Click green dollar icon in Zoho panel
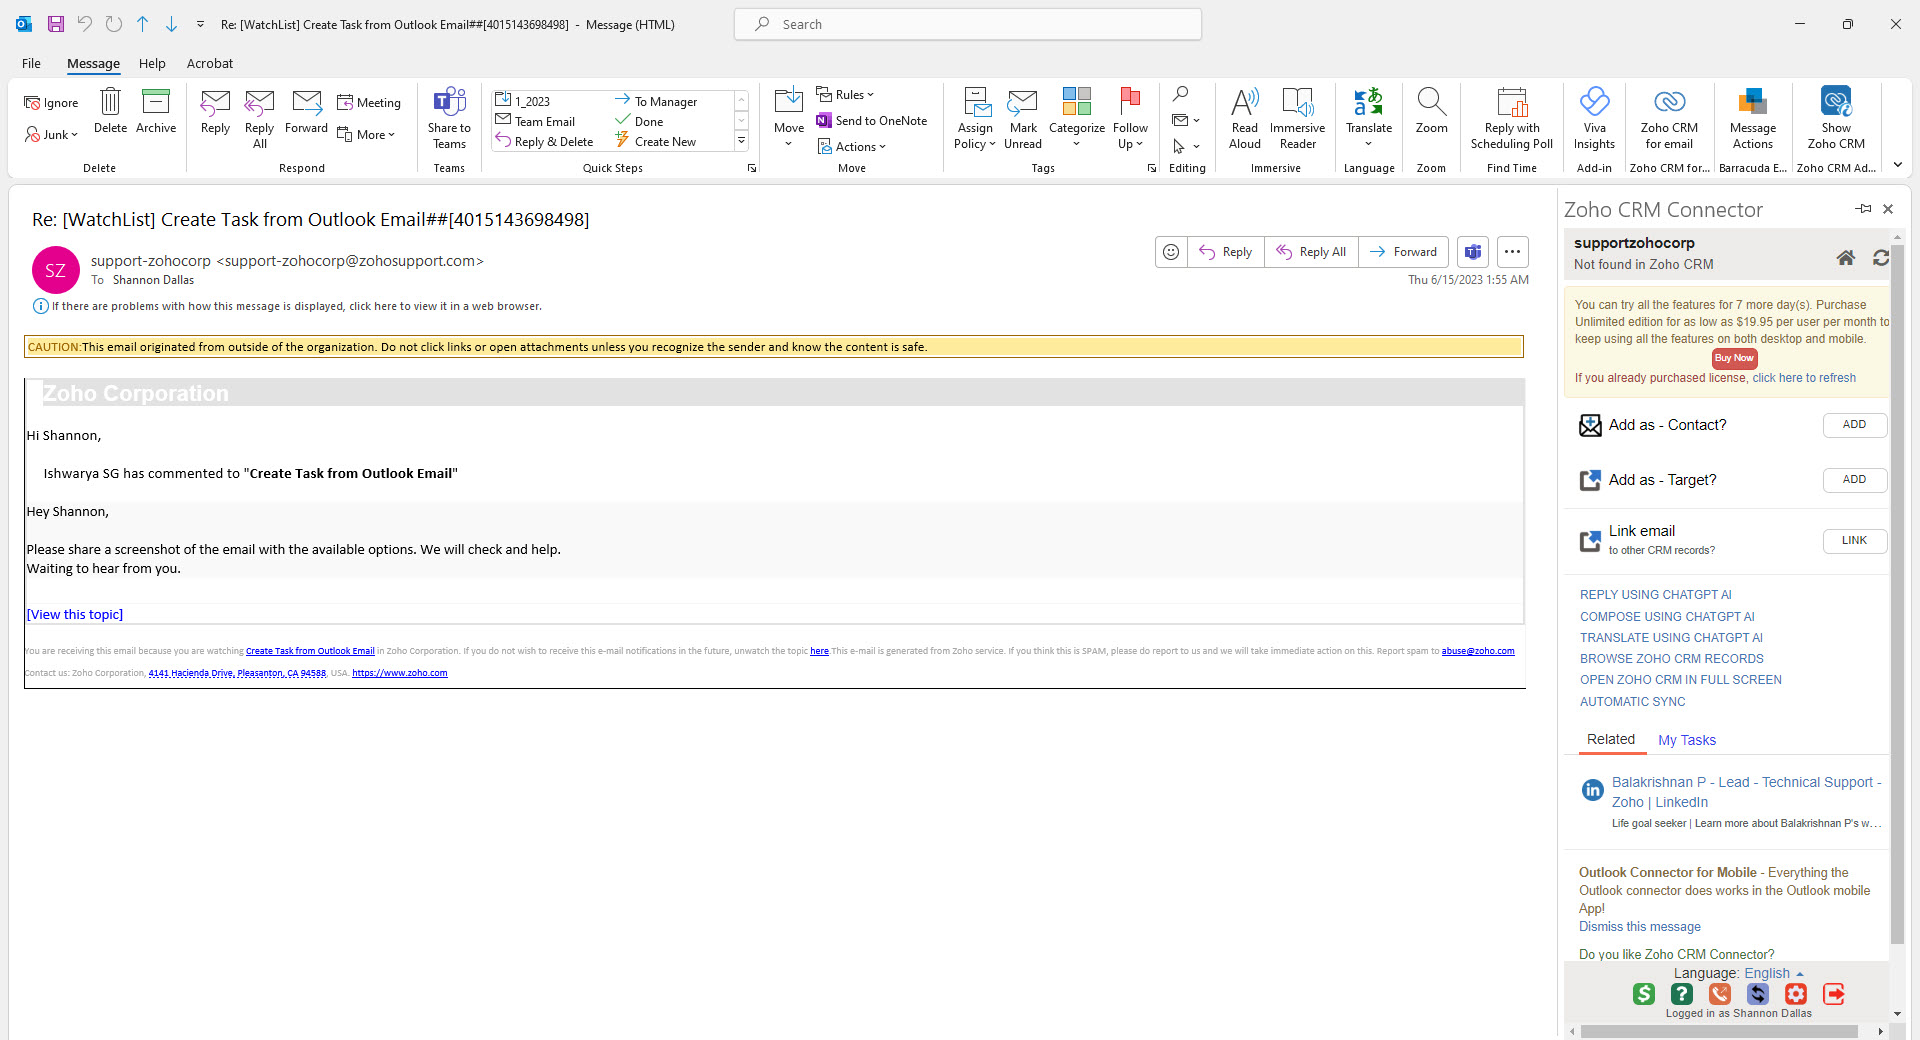The width and height of the screenshot is (1920, 1040). tap(1644, 994)
